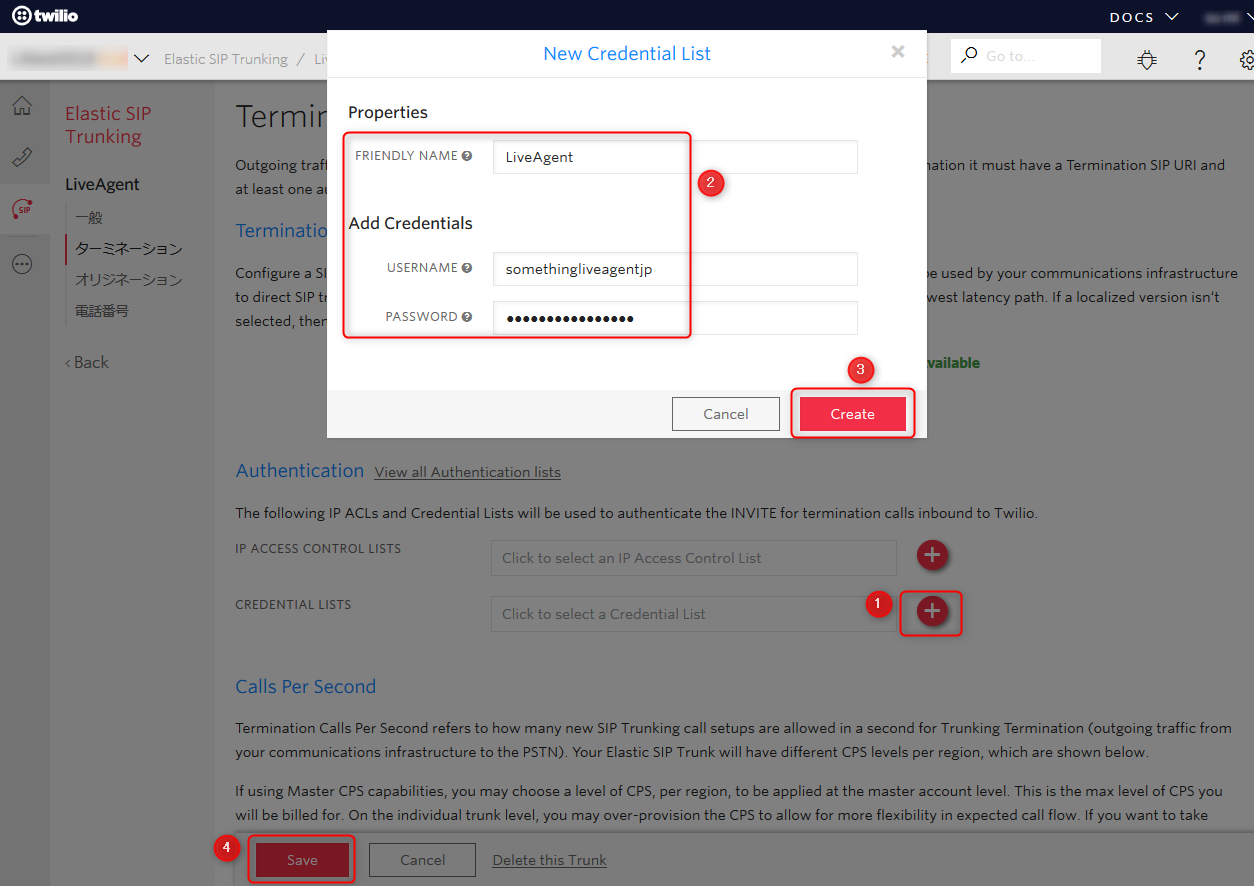Create the new credential list
This screenshot has height=886, width=1254.
(x=852, y=414)
